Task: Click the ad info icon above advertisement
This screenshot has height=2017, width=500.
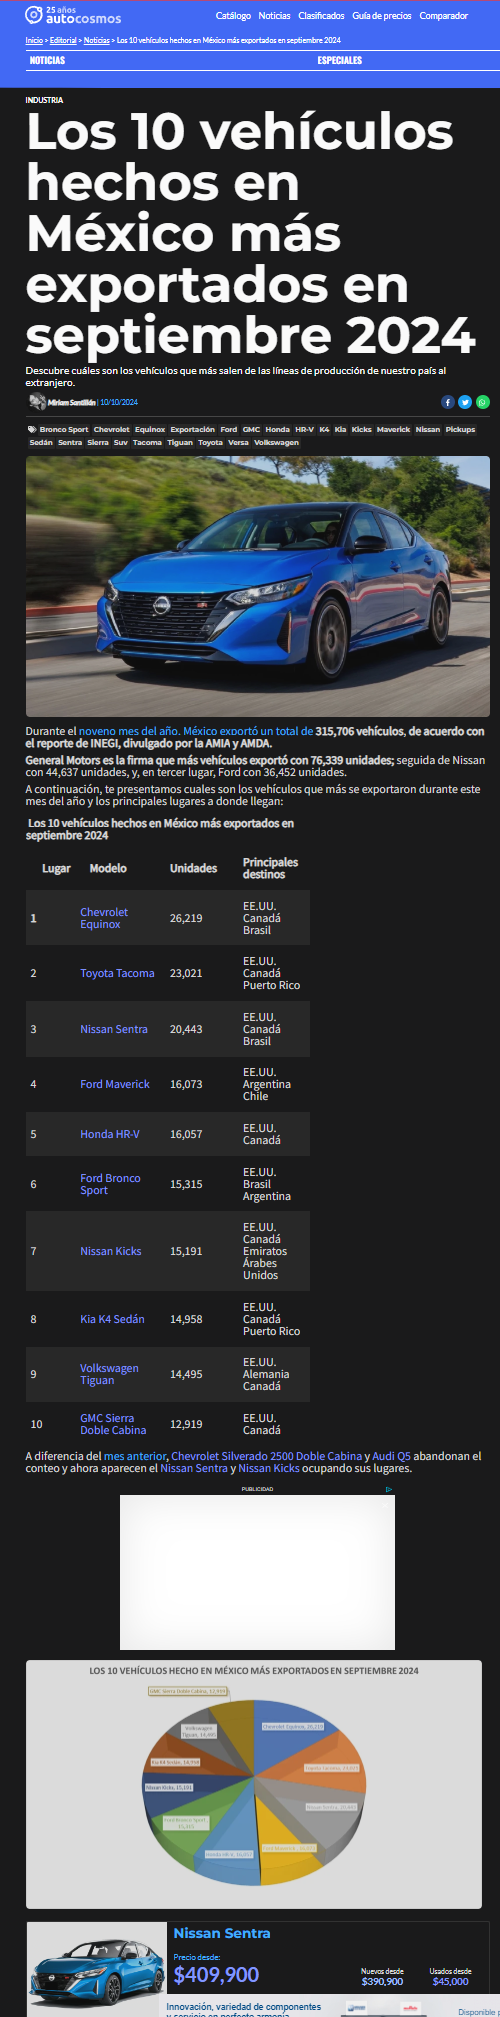Action: 389,1489
